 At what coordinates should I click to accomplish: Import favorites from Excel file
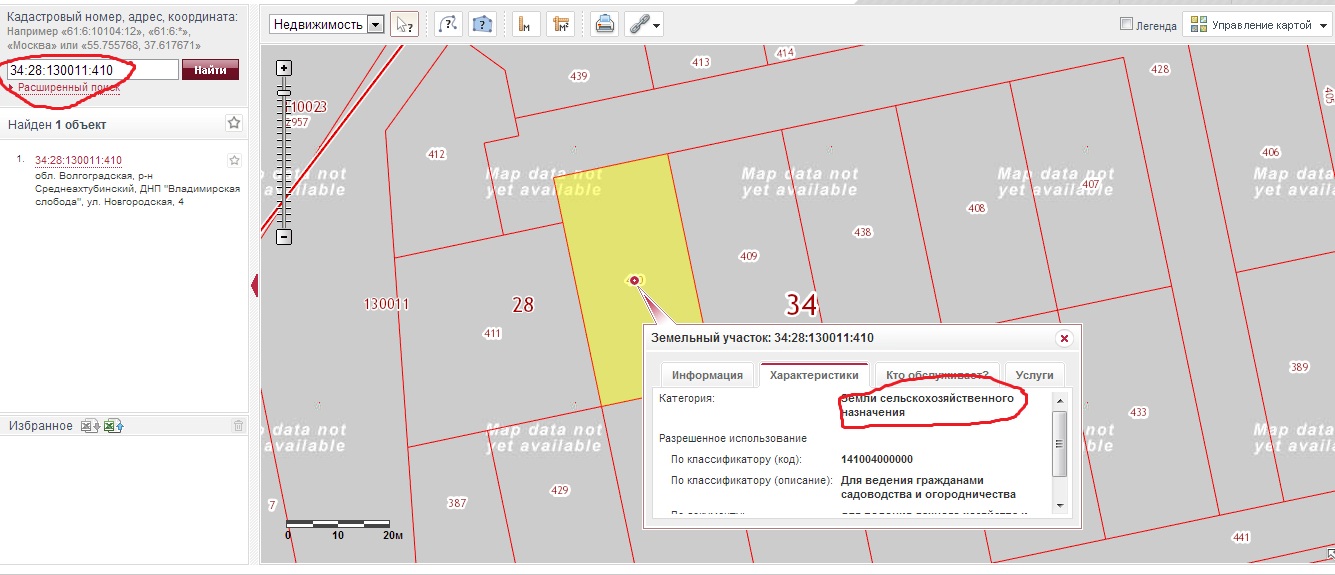(113, 426)
